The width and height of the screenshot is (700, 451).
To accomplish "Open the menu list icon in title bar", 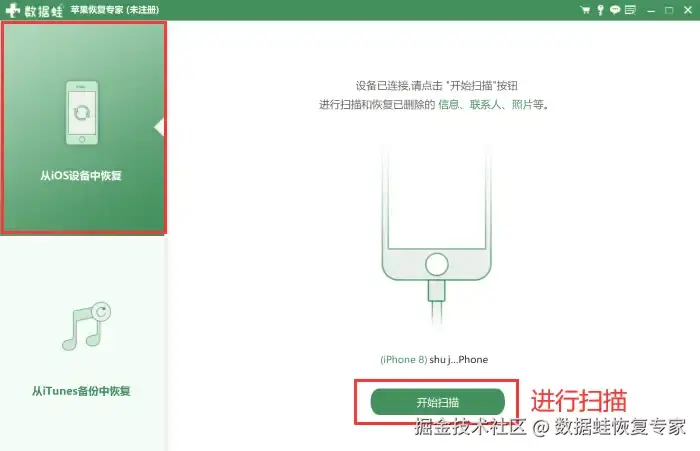I will tap(630, 10).
